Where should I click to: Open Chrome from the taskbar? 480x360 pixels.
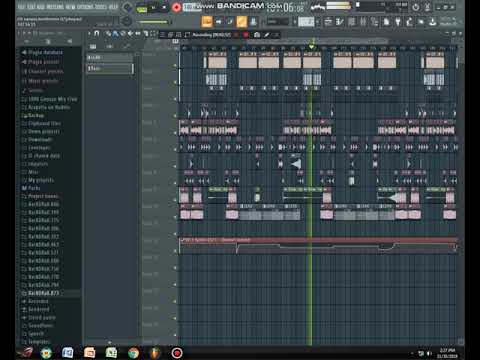(133, 353)
